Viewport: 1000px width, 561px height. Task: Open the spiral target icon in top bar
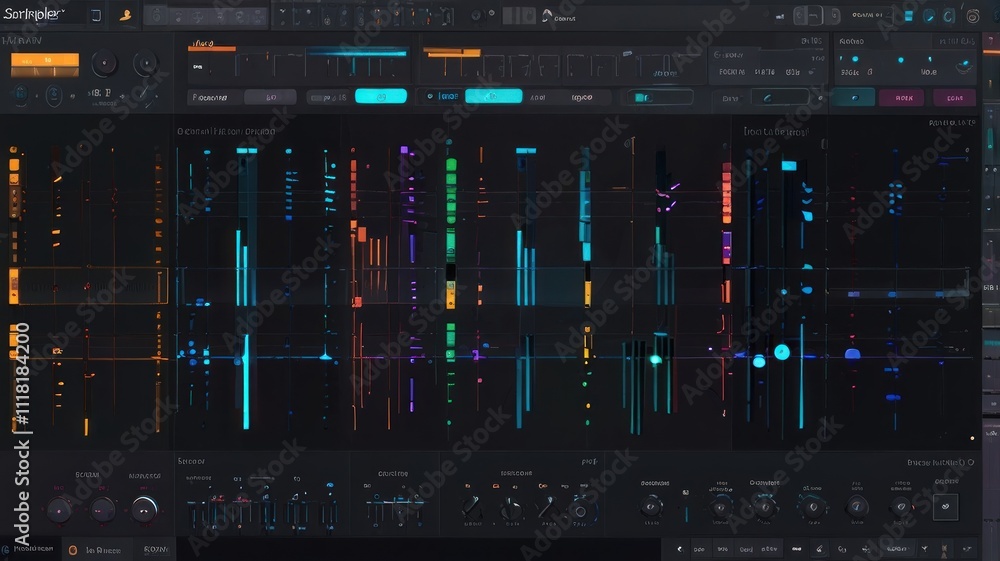pos(973,17)
